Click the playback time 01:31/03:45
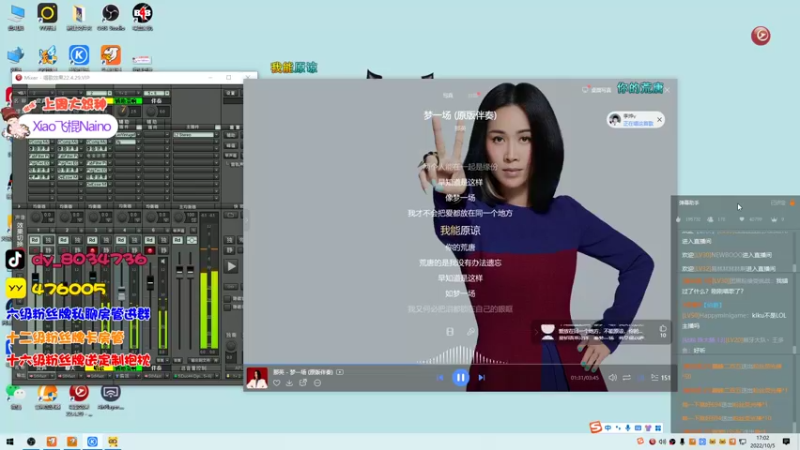This screenshot has width=800, height=450. 585,378
